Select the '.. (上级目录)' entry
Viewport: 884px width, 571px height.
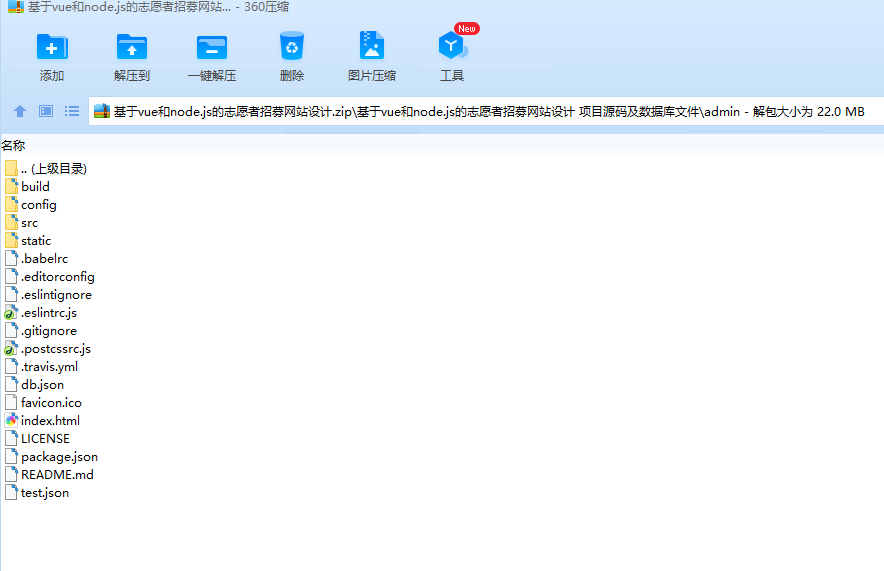pos(54,169)
